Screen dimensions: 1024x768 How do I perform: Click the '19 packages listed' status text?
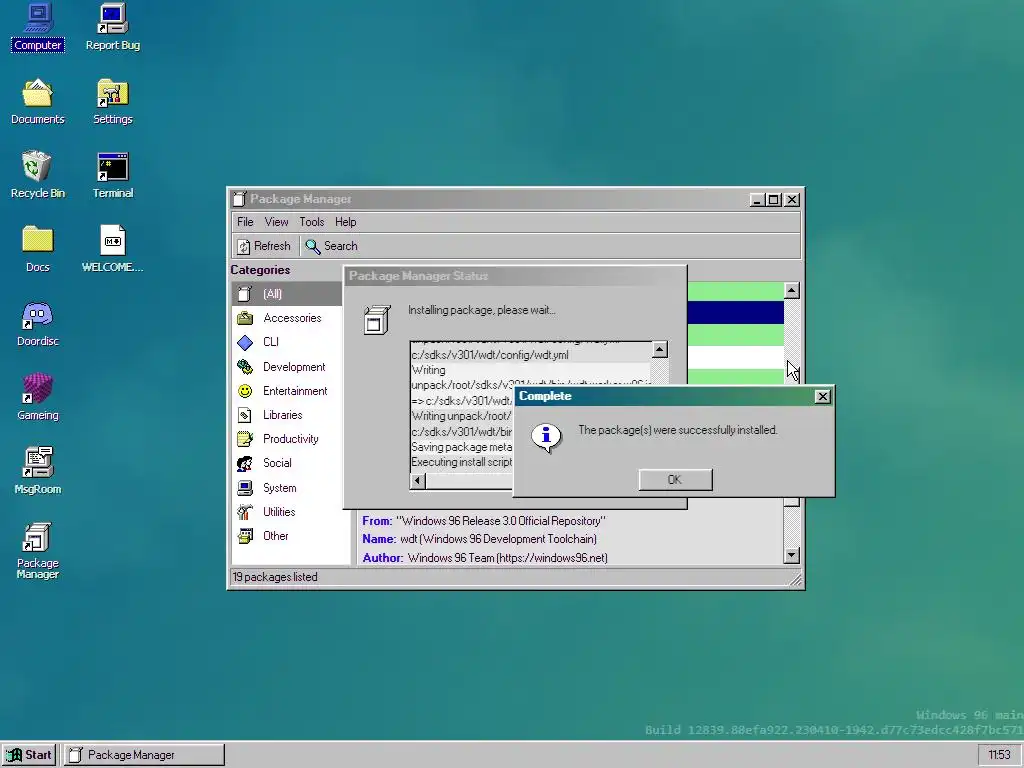pos(275,577)
